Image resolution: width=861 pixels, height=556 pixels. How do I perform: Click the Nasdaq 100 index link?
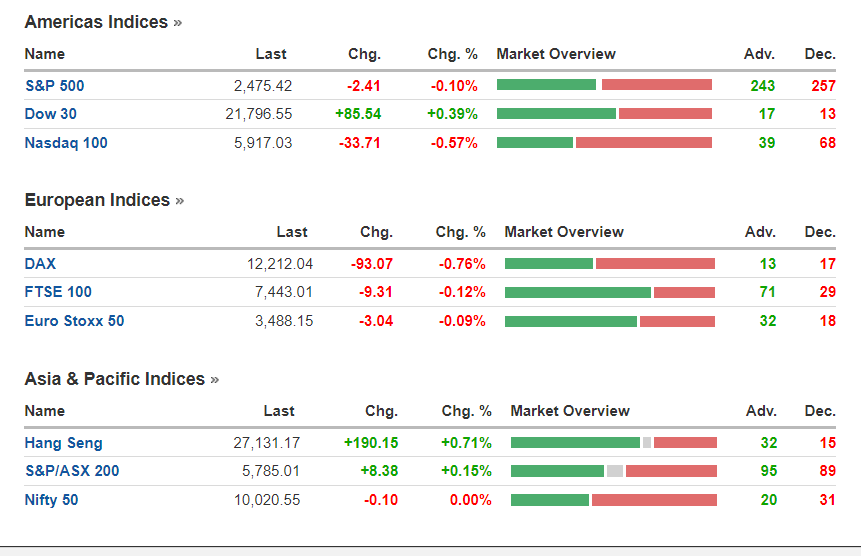(66, 143)
